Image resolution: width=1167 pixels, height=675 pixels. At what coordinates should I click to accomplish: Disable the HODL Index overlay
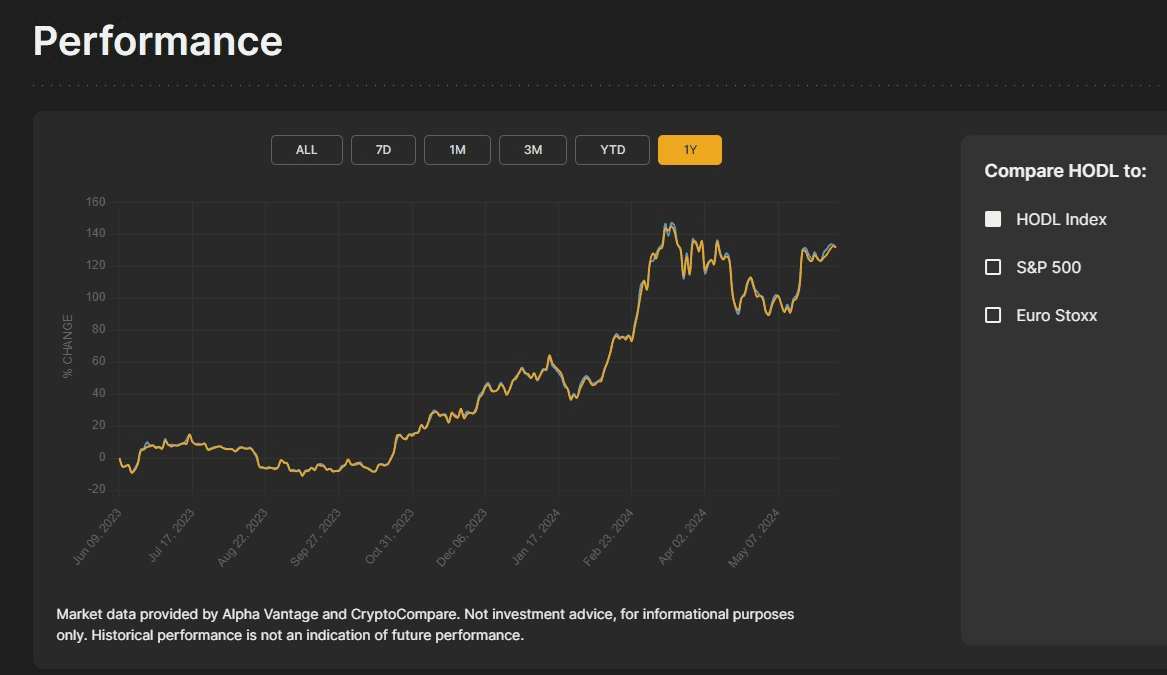tap(992, 218)
